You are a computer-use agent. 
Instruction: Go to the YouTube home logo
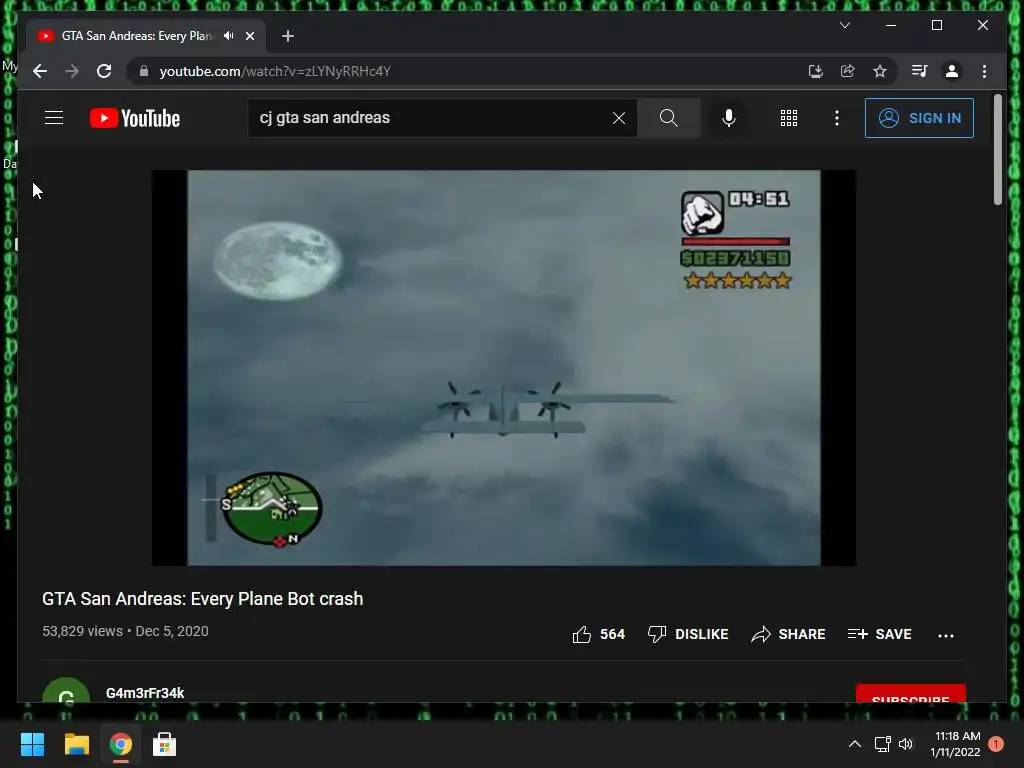(135, 118)
